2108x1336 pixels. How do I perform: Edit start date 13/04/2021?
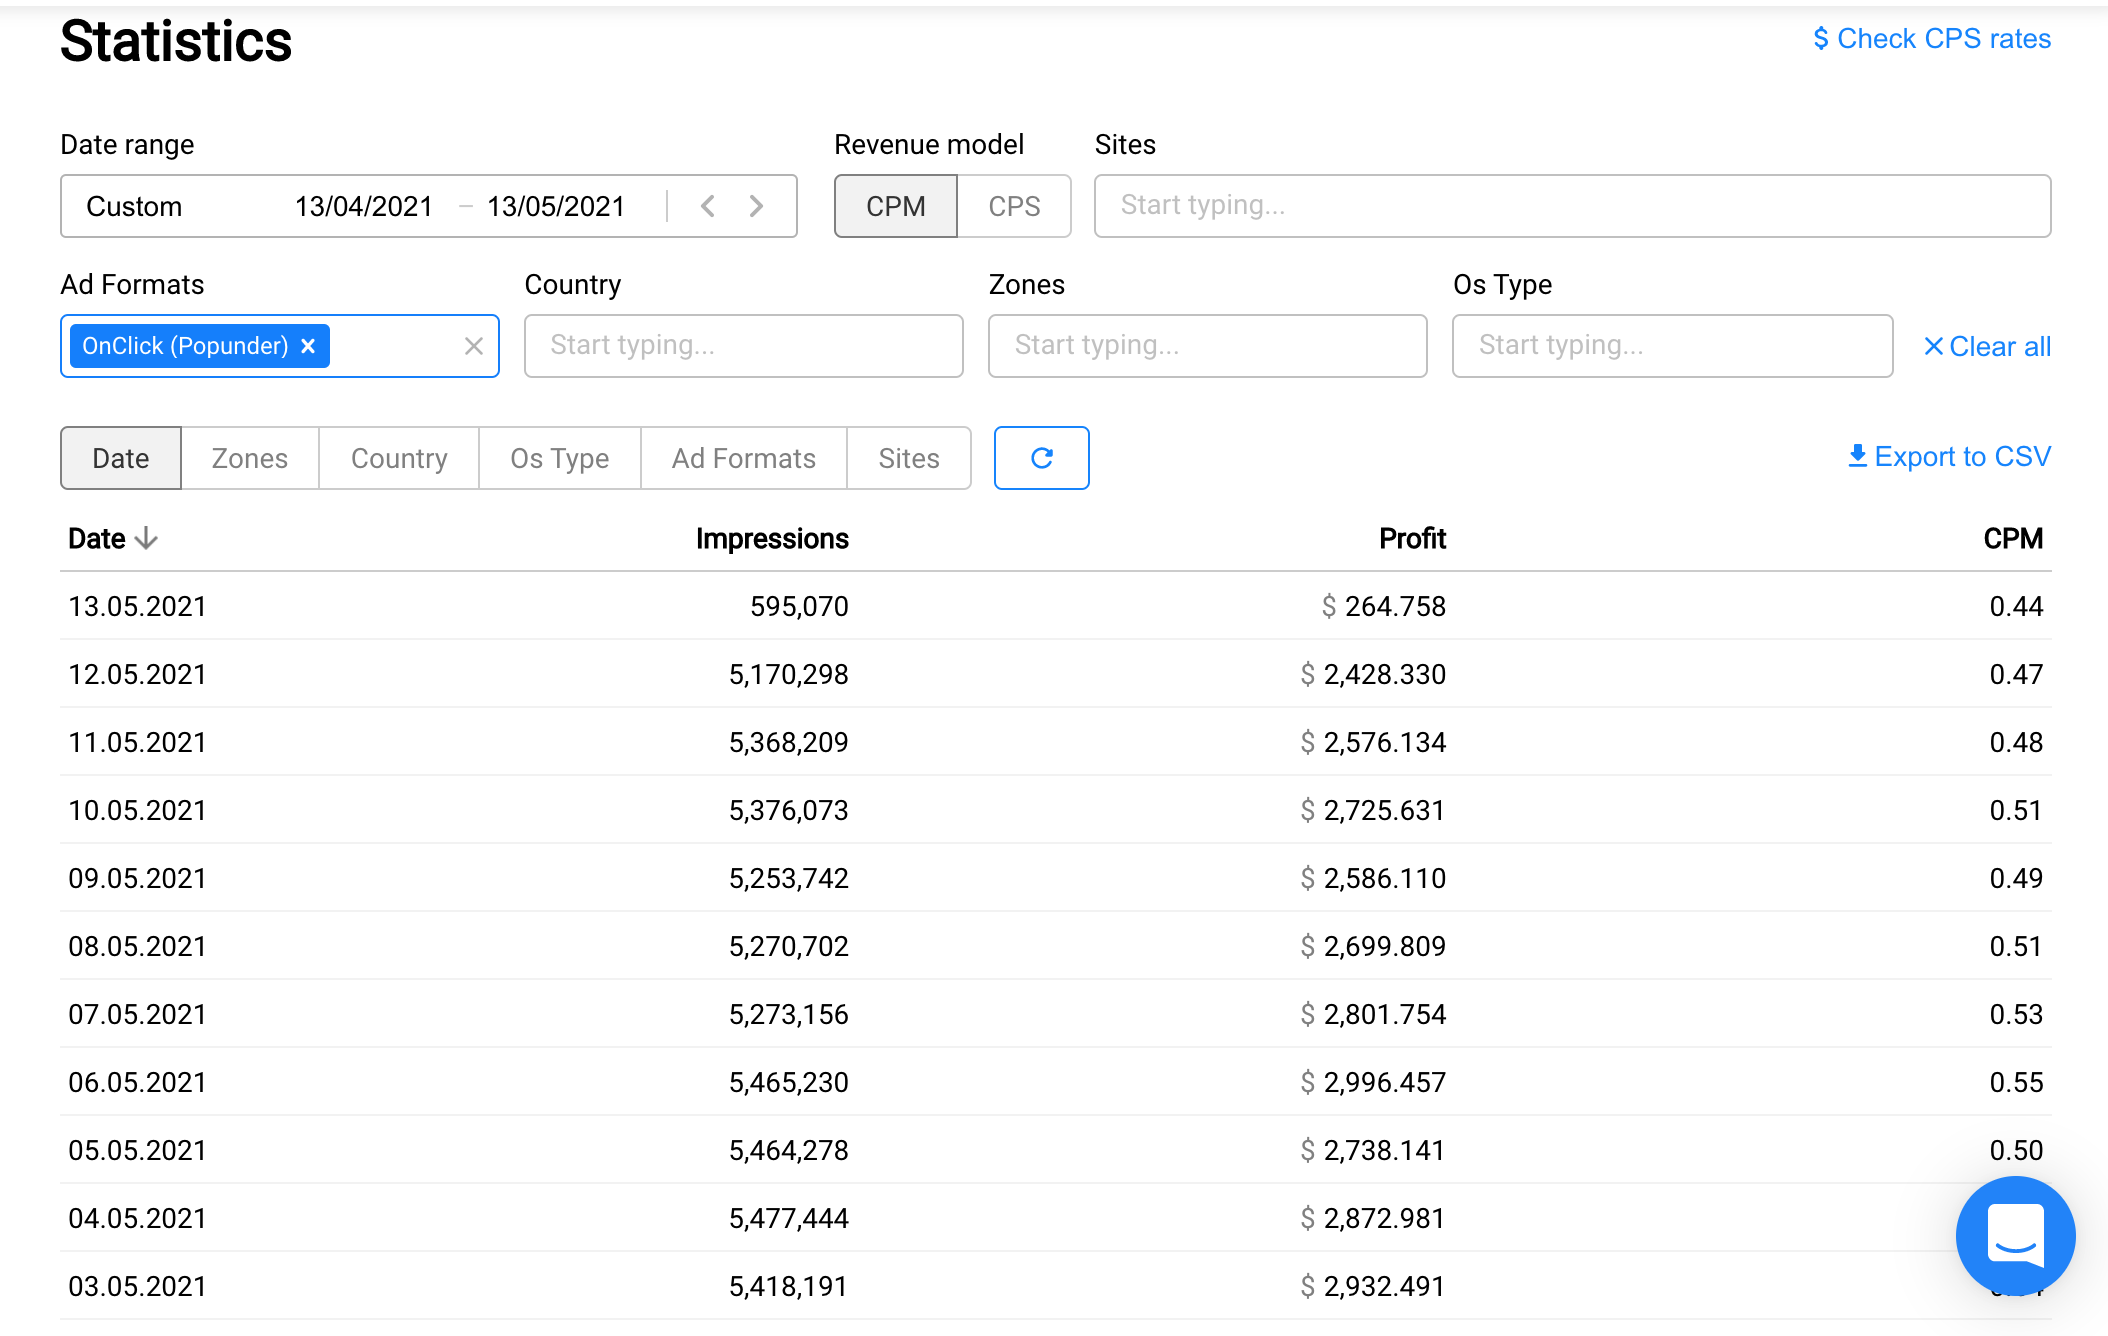364,206
